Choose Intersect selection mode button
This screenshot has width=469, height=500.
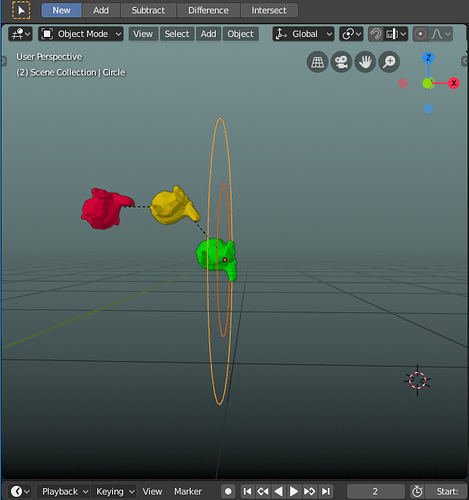269,10
